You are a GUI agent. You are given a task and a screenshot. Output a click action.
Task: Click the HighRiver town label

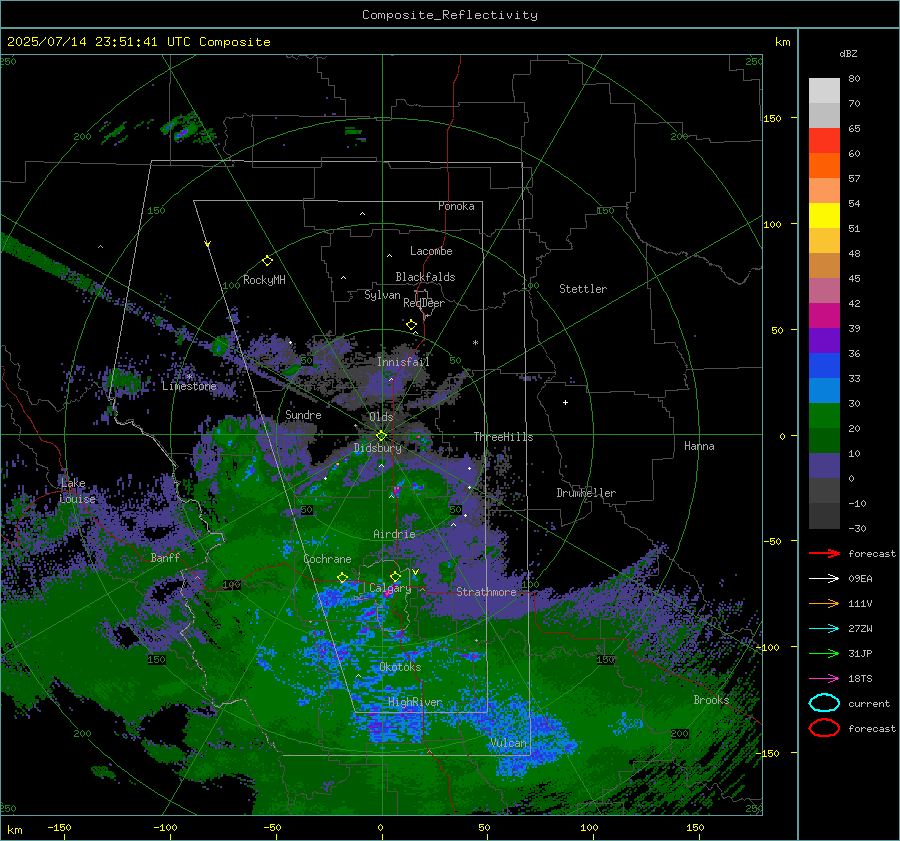pyautogui.click(x=415, y=702)
